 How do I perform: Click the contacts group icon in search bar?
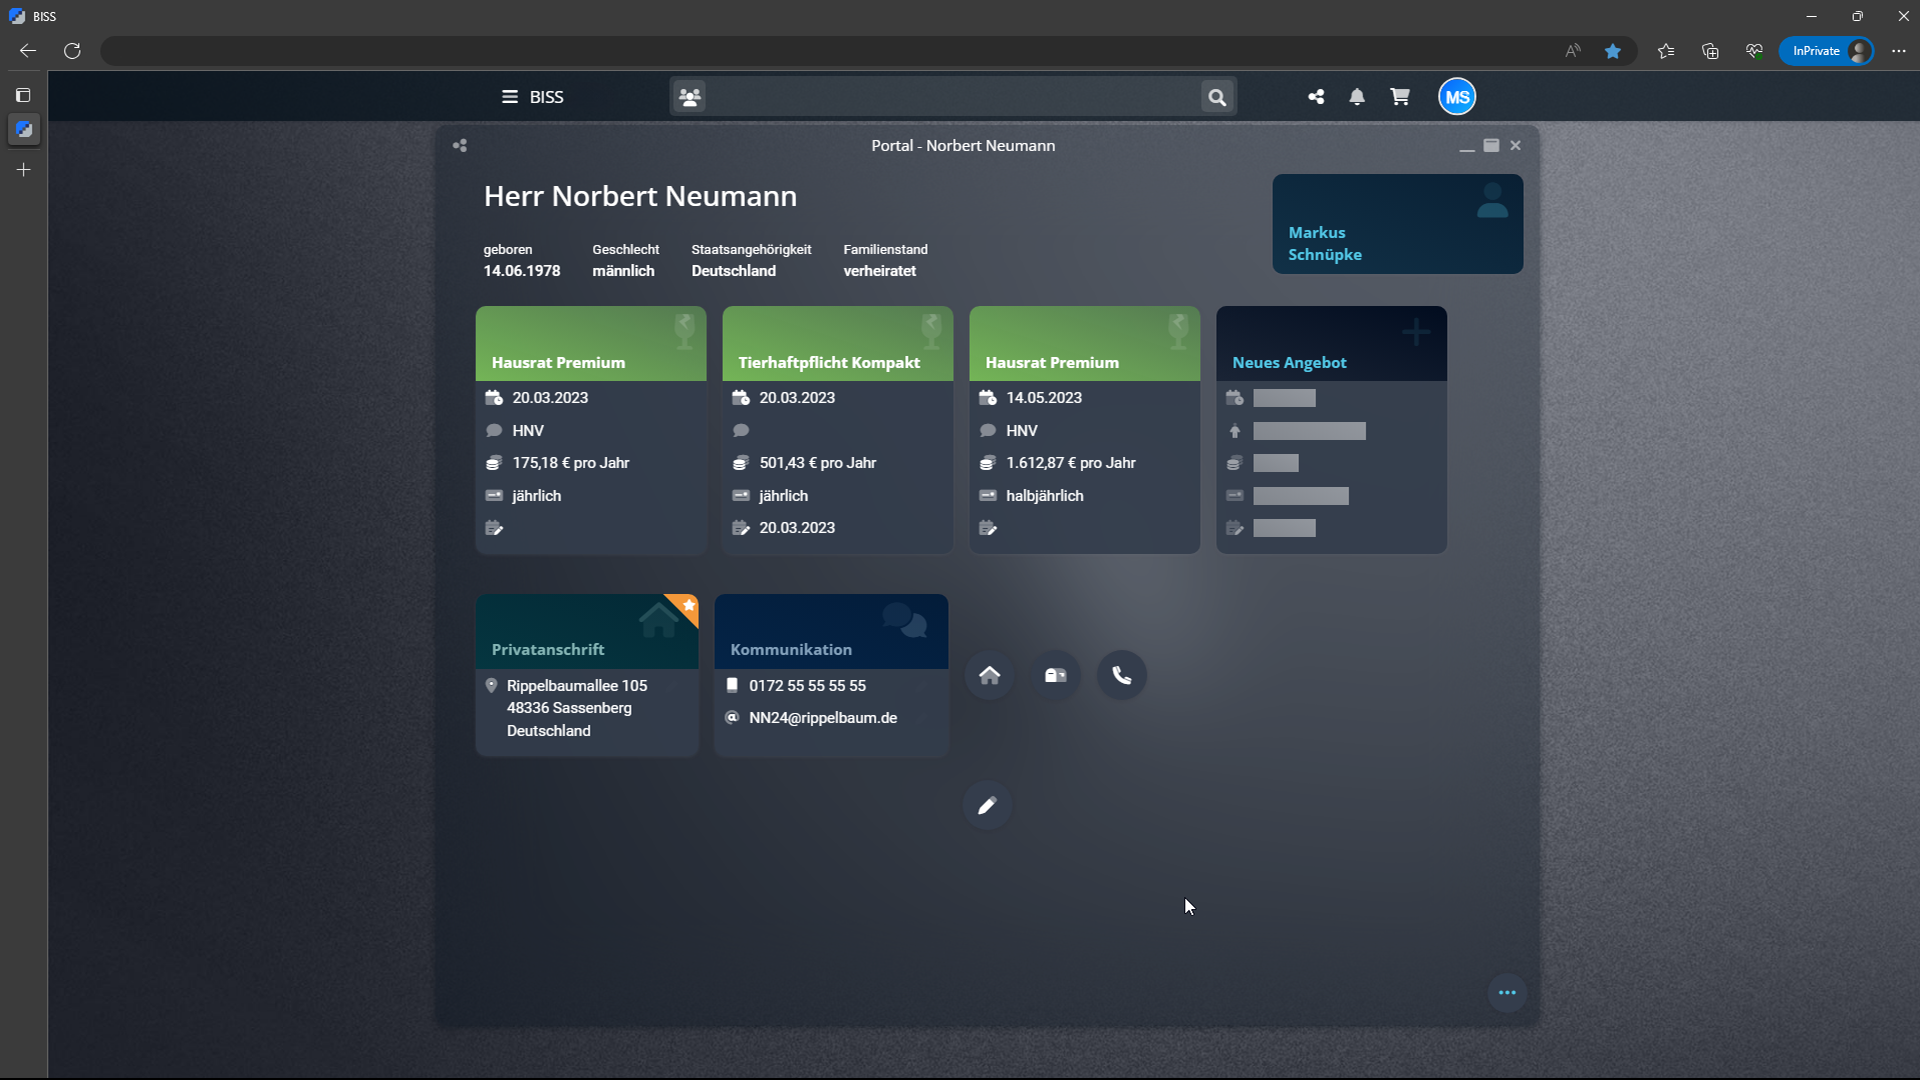689,97
